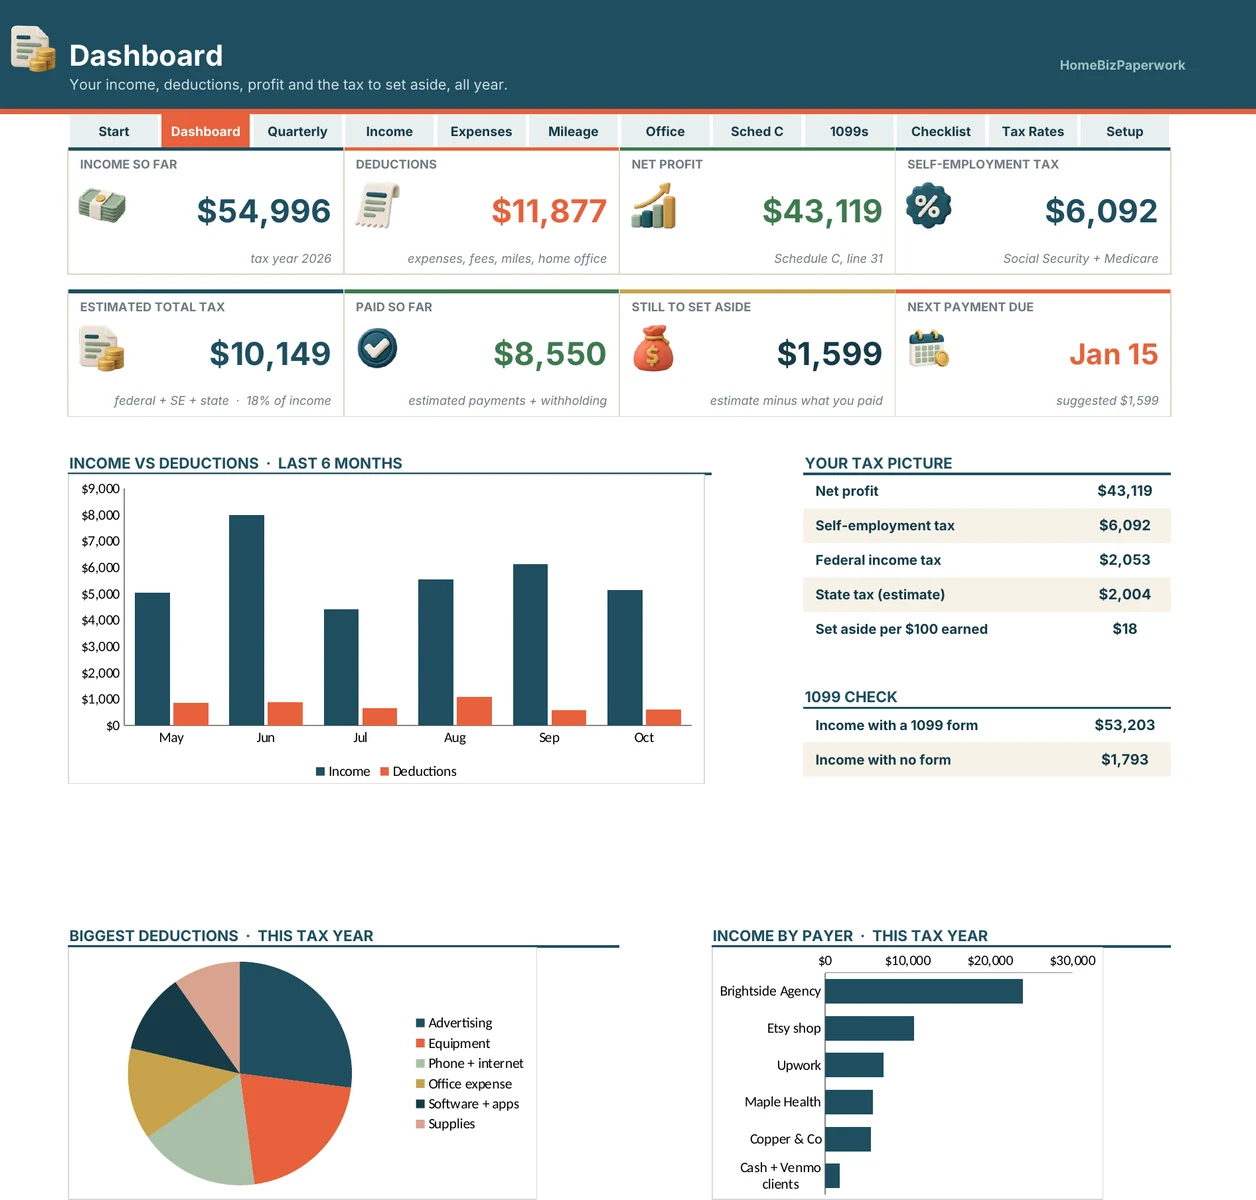This screenshot has width=1256, height=1200.
Task: Open the Setup tab
Action: [x=1125, y=131]
